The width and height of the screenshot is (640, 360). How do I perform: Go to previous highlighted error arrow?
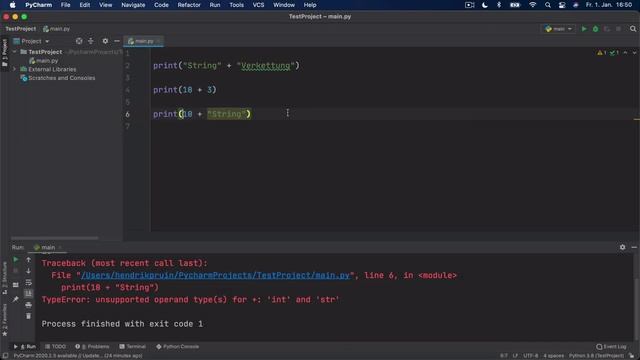pyautogui.click(x=625, y=53)
